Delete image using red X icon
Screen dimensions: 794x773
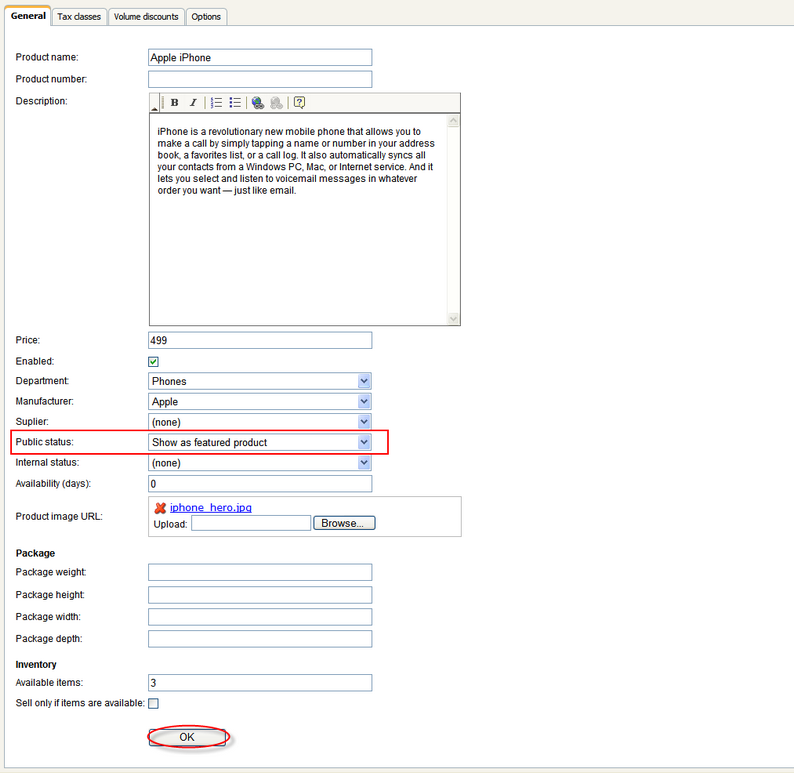[160, 508]
